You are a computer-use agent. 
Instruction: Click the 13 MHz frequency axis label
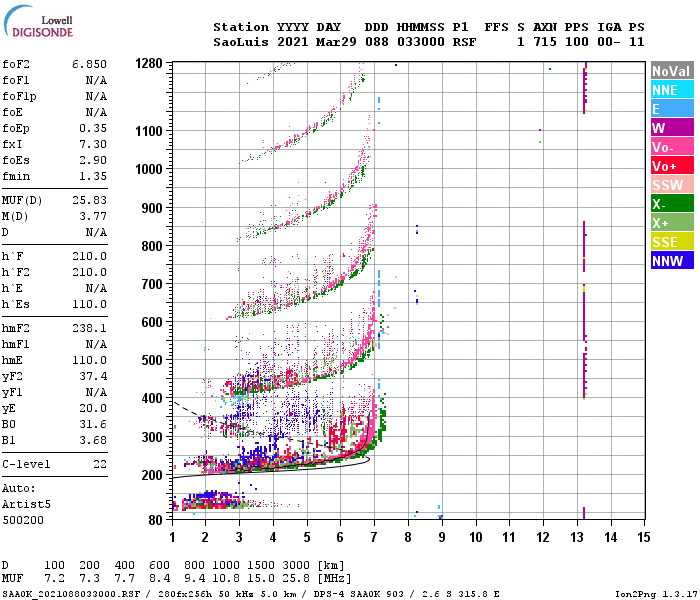576,537
